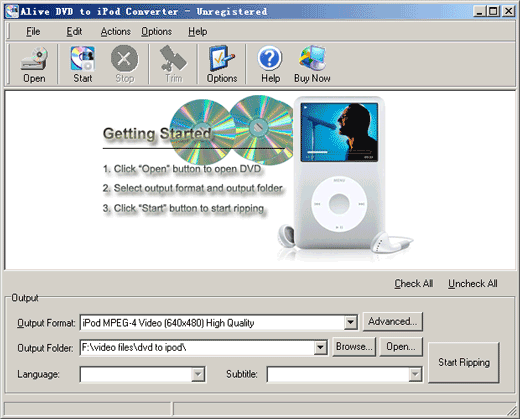The height and width of the screenshot is (419, 520).
Task: Click the Advanced... button
Action: [393, 322]
